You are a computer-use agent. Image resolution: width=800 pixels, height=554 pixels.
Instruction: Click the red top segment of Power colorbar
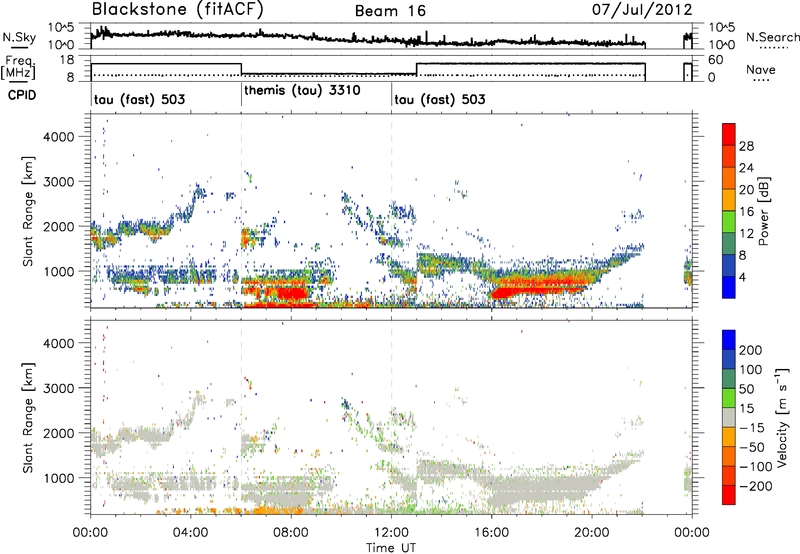point(729,134)
